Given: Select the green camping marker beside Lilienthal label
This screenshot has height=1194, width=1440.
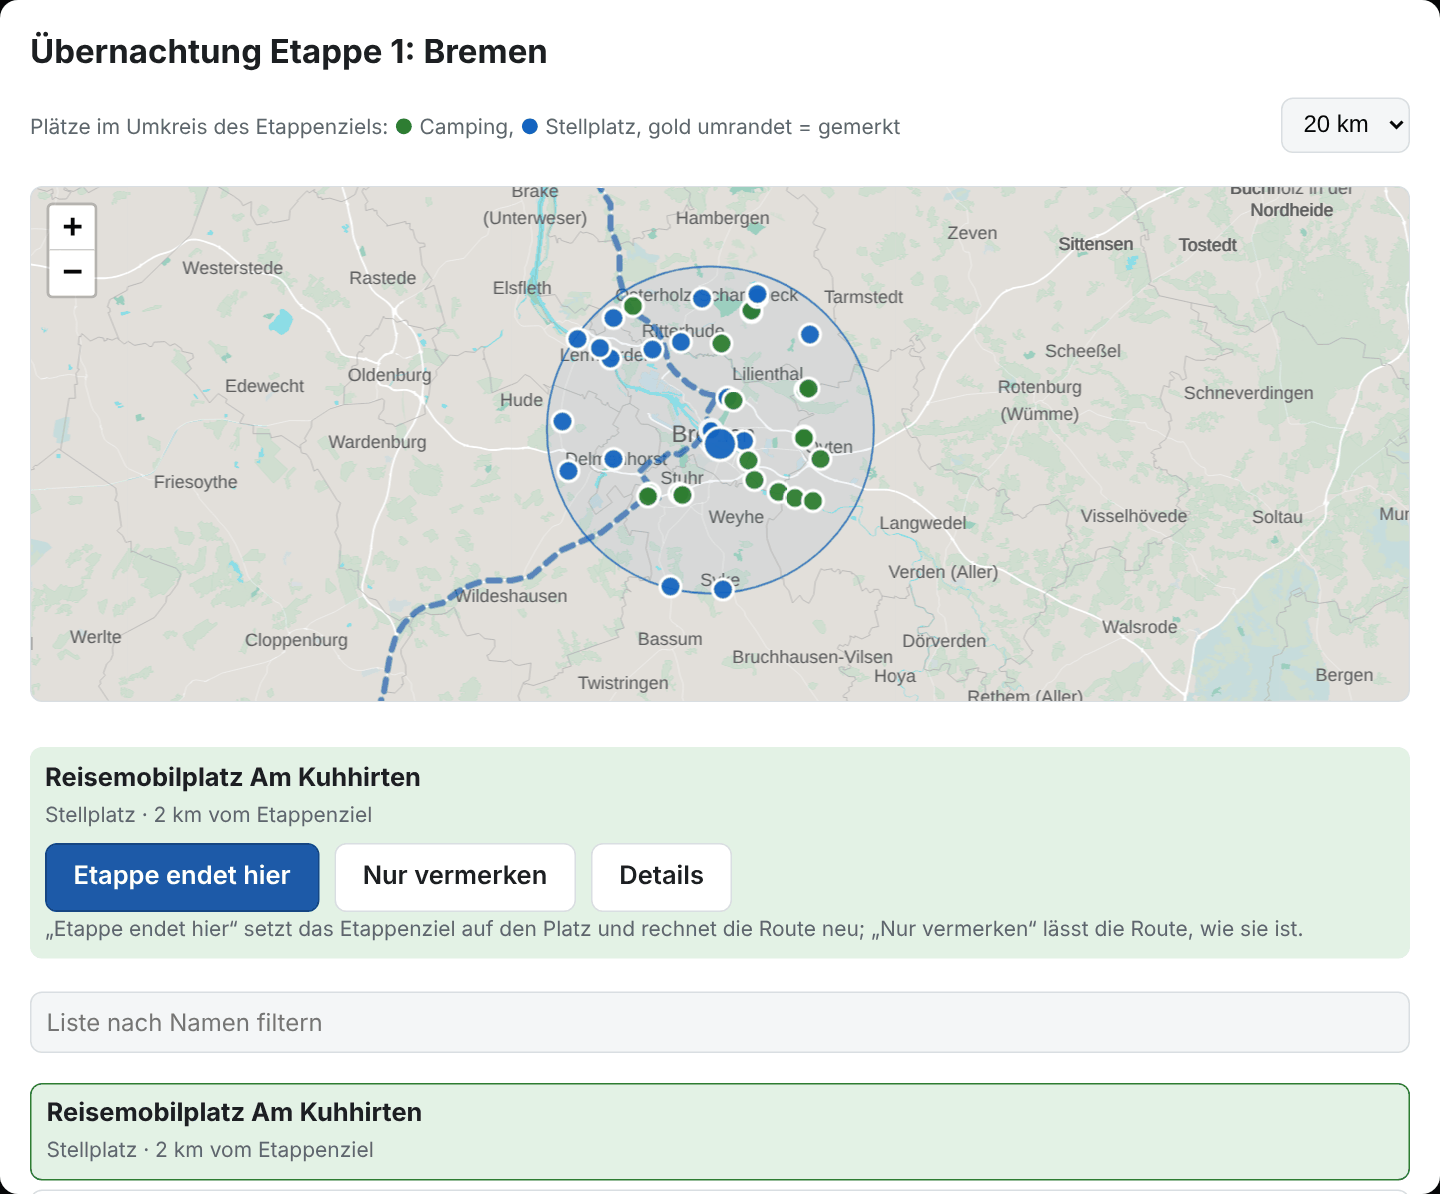Looking at the screenshot, I should click(808, 388).
